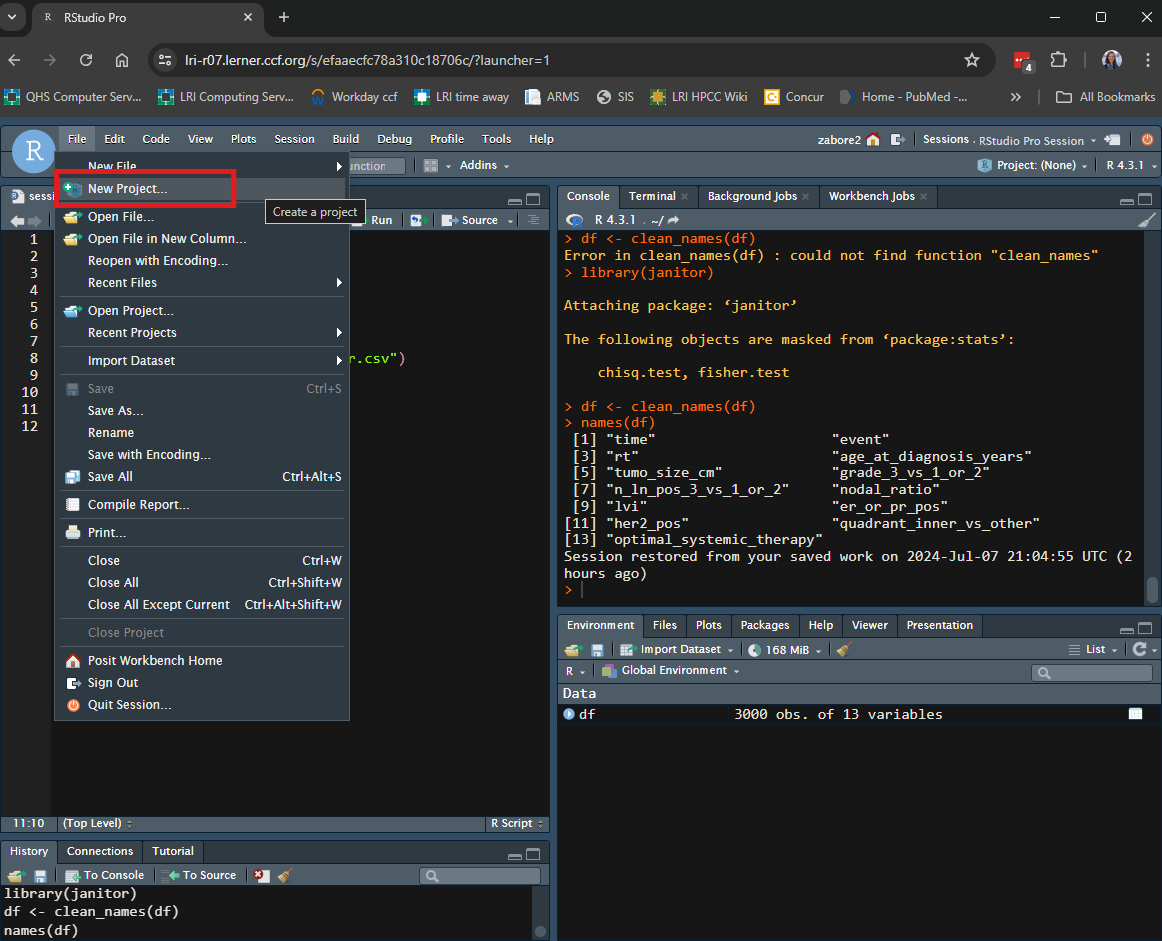This screenshot has height=941, width=1162.
Task: Click Quit Session... menu item
Action: [x=202, y=705]
